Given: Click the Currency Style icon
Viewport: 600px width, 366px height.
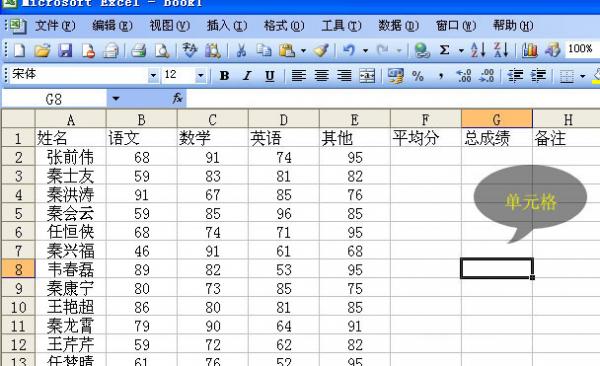Looking at the screenshot, I should [x=395, y=76].
